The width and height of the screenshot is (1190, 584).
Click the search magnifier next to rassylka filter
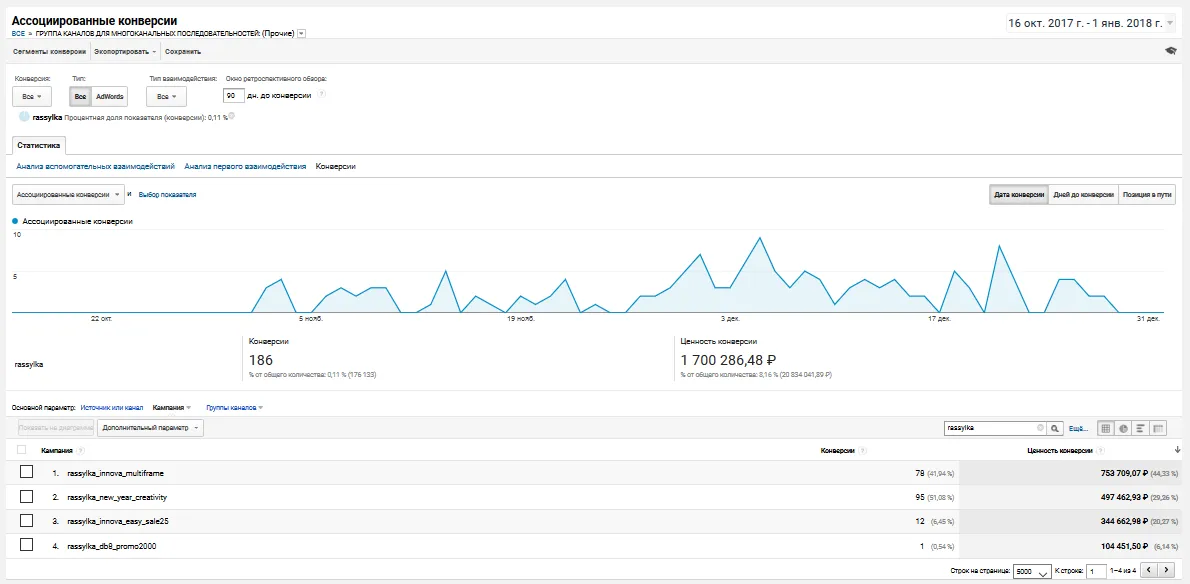[x=1054, y=428]
